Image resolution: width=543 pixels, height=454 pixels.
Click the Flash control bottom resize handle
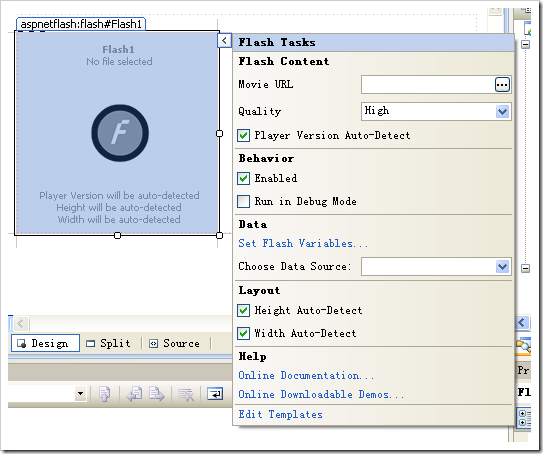click(117, 235)
